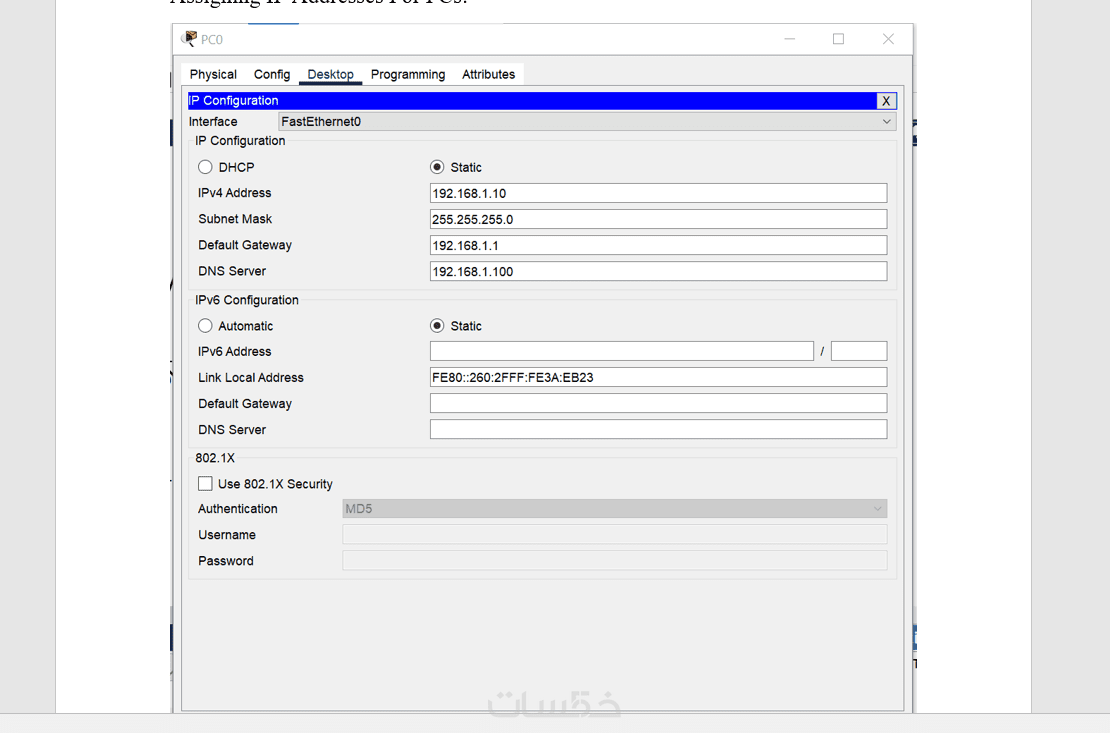Expand the Interface FastEthernet0 dropdown
The height and width of the screenshot is (733, 1110).
tap(587, 122)
